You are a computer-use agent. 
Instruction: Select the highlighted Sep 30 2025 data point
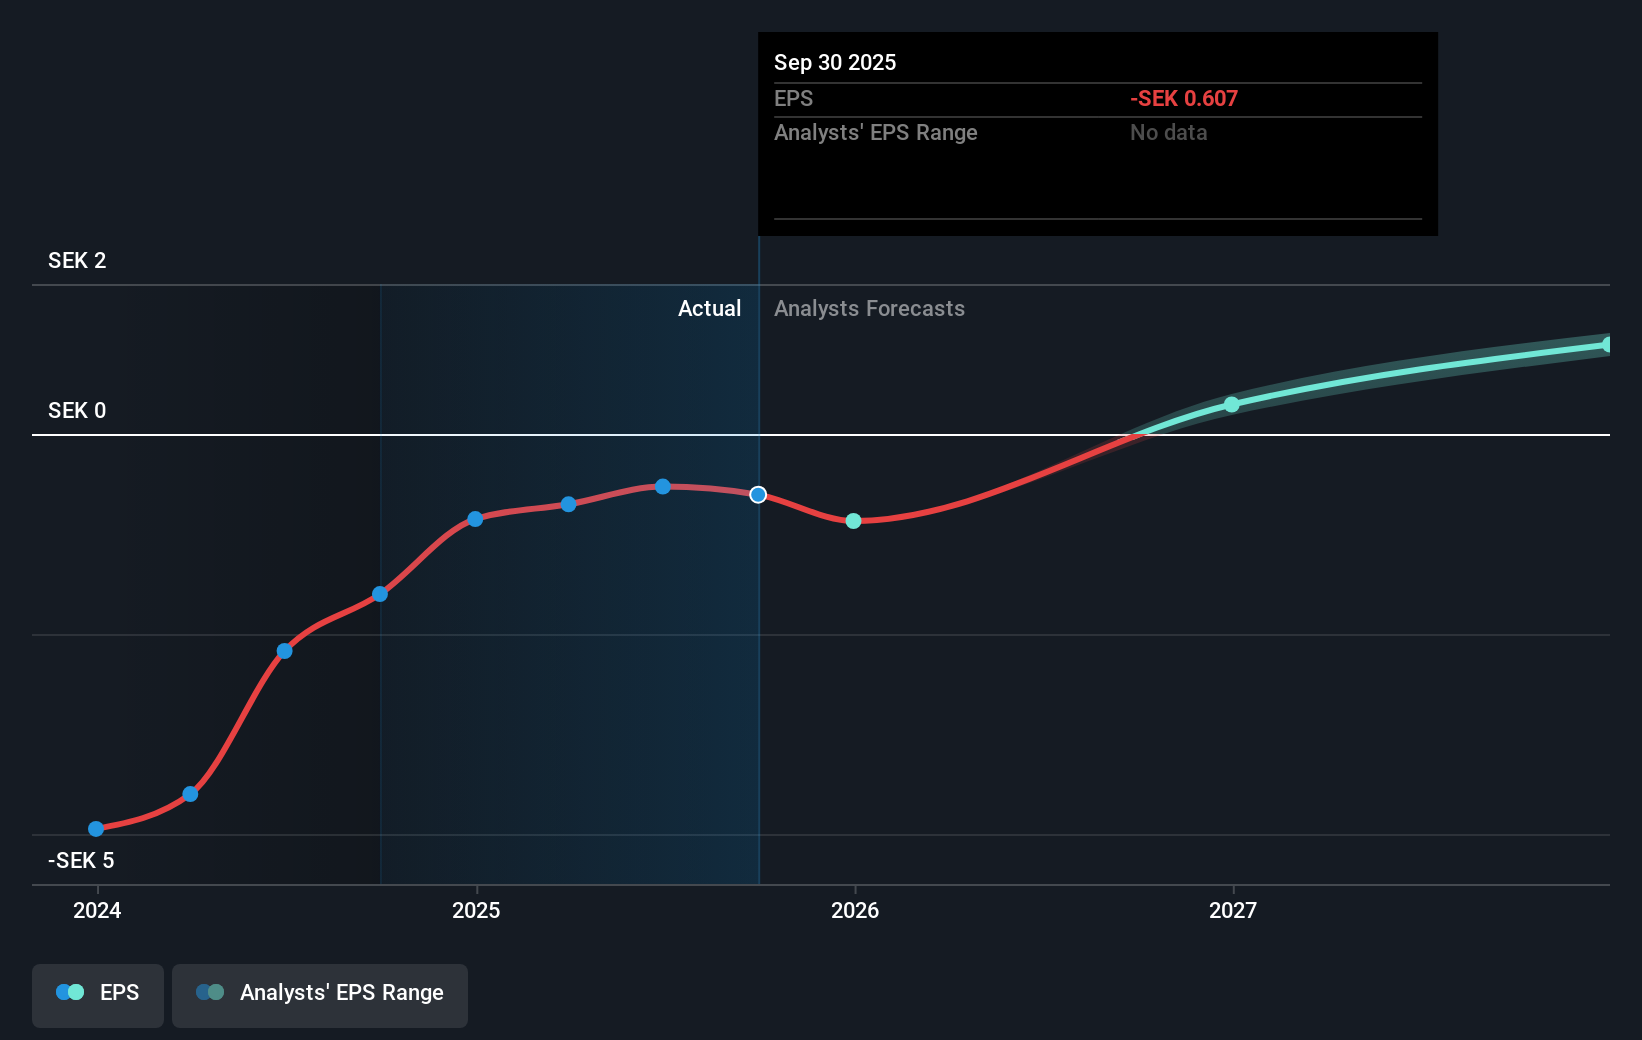(757, 494)
